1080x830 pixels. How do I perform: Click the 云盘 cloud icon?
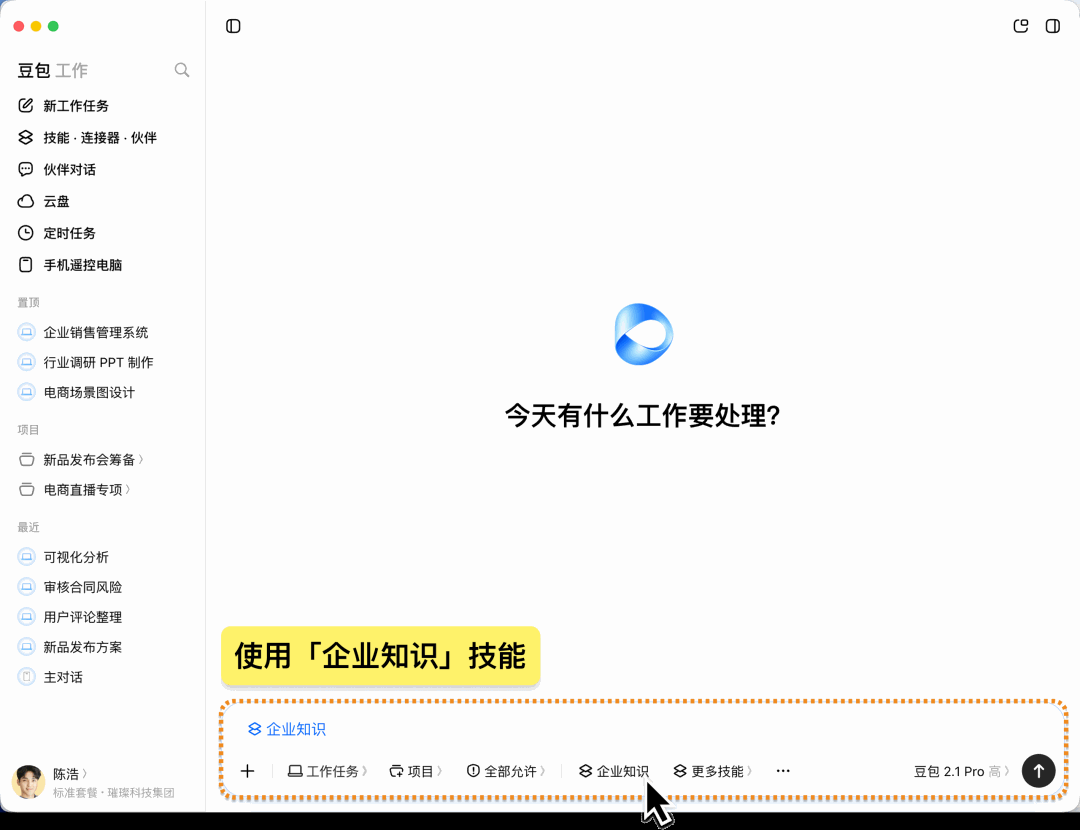25,201
